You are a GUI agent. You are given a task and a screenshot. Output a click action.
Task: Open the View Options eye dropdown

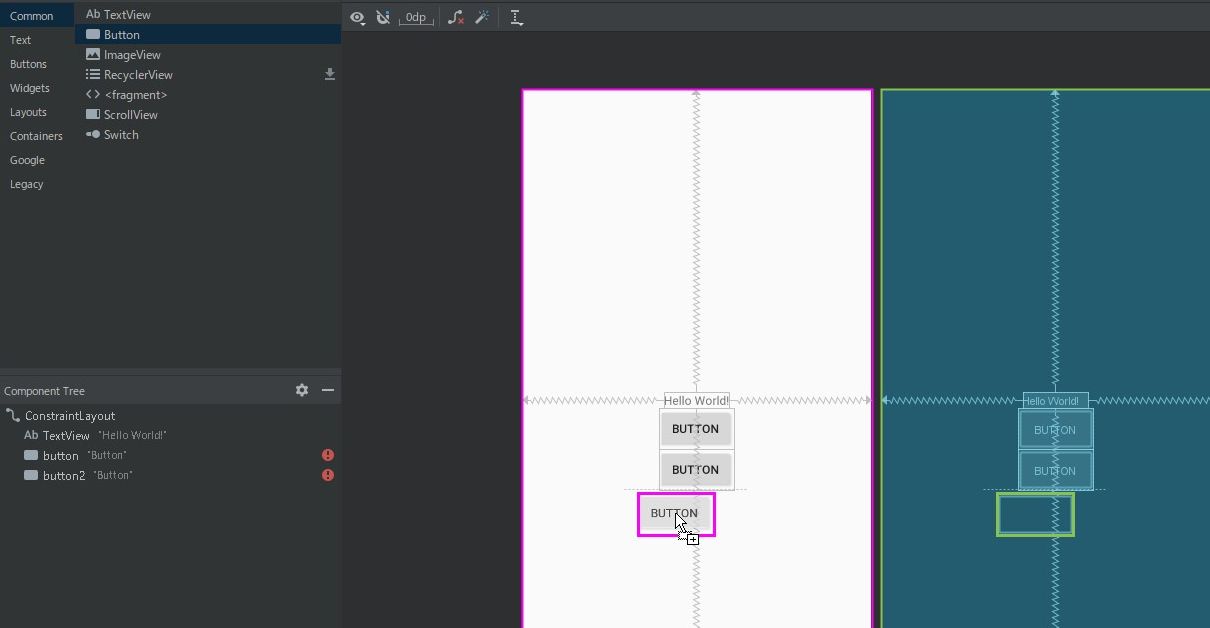357,17
